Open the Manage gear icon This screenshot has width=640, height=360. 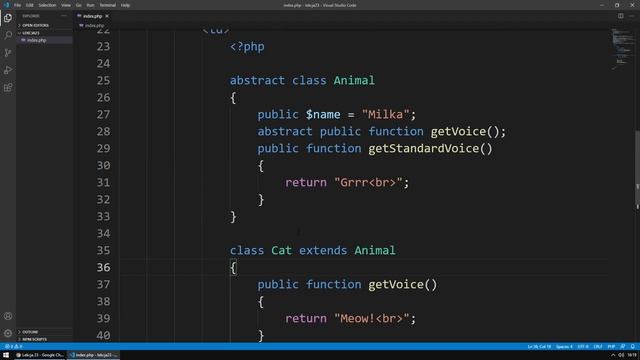tap(8, 333)
